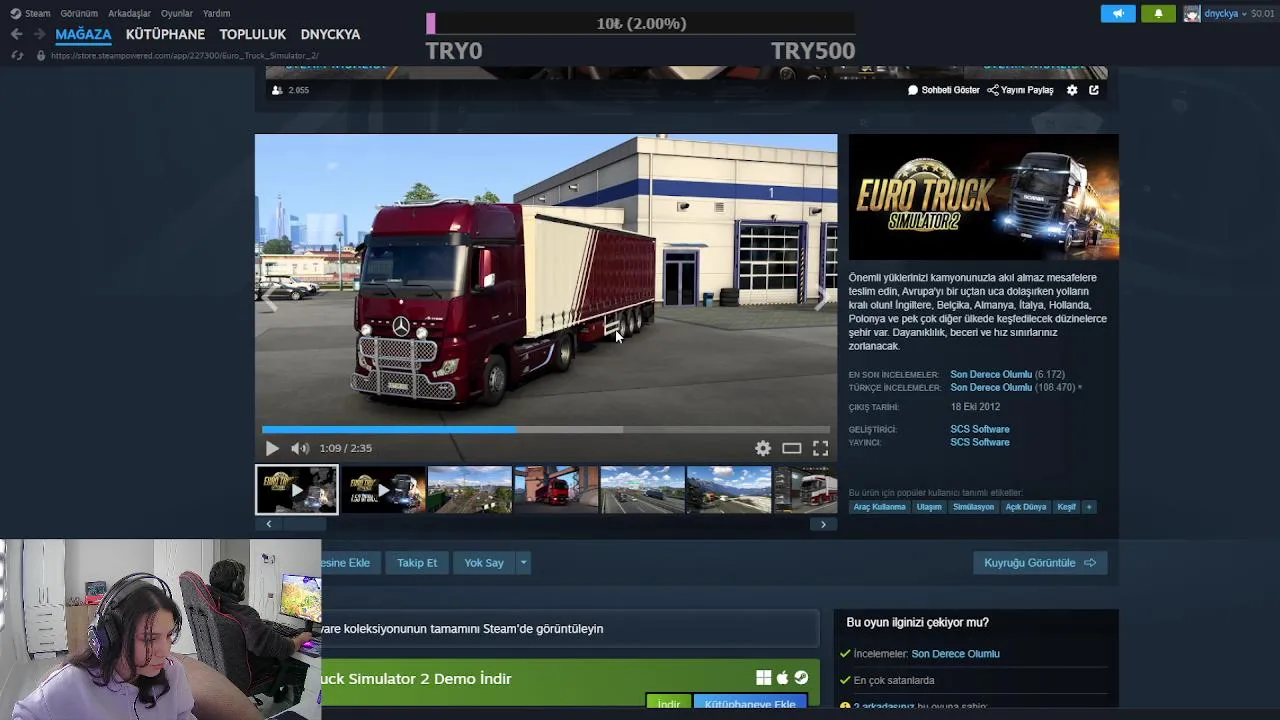The width and height of the screenshot is (1280, 720).
Task: Toggle theater mode on video
Action: (792, 449)
